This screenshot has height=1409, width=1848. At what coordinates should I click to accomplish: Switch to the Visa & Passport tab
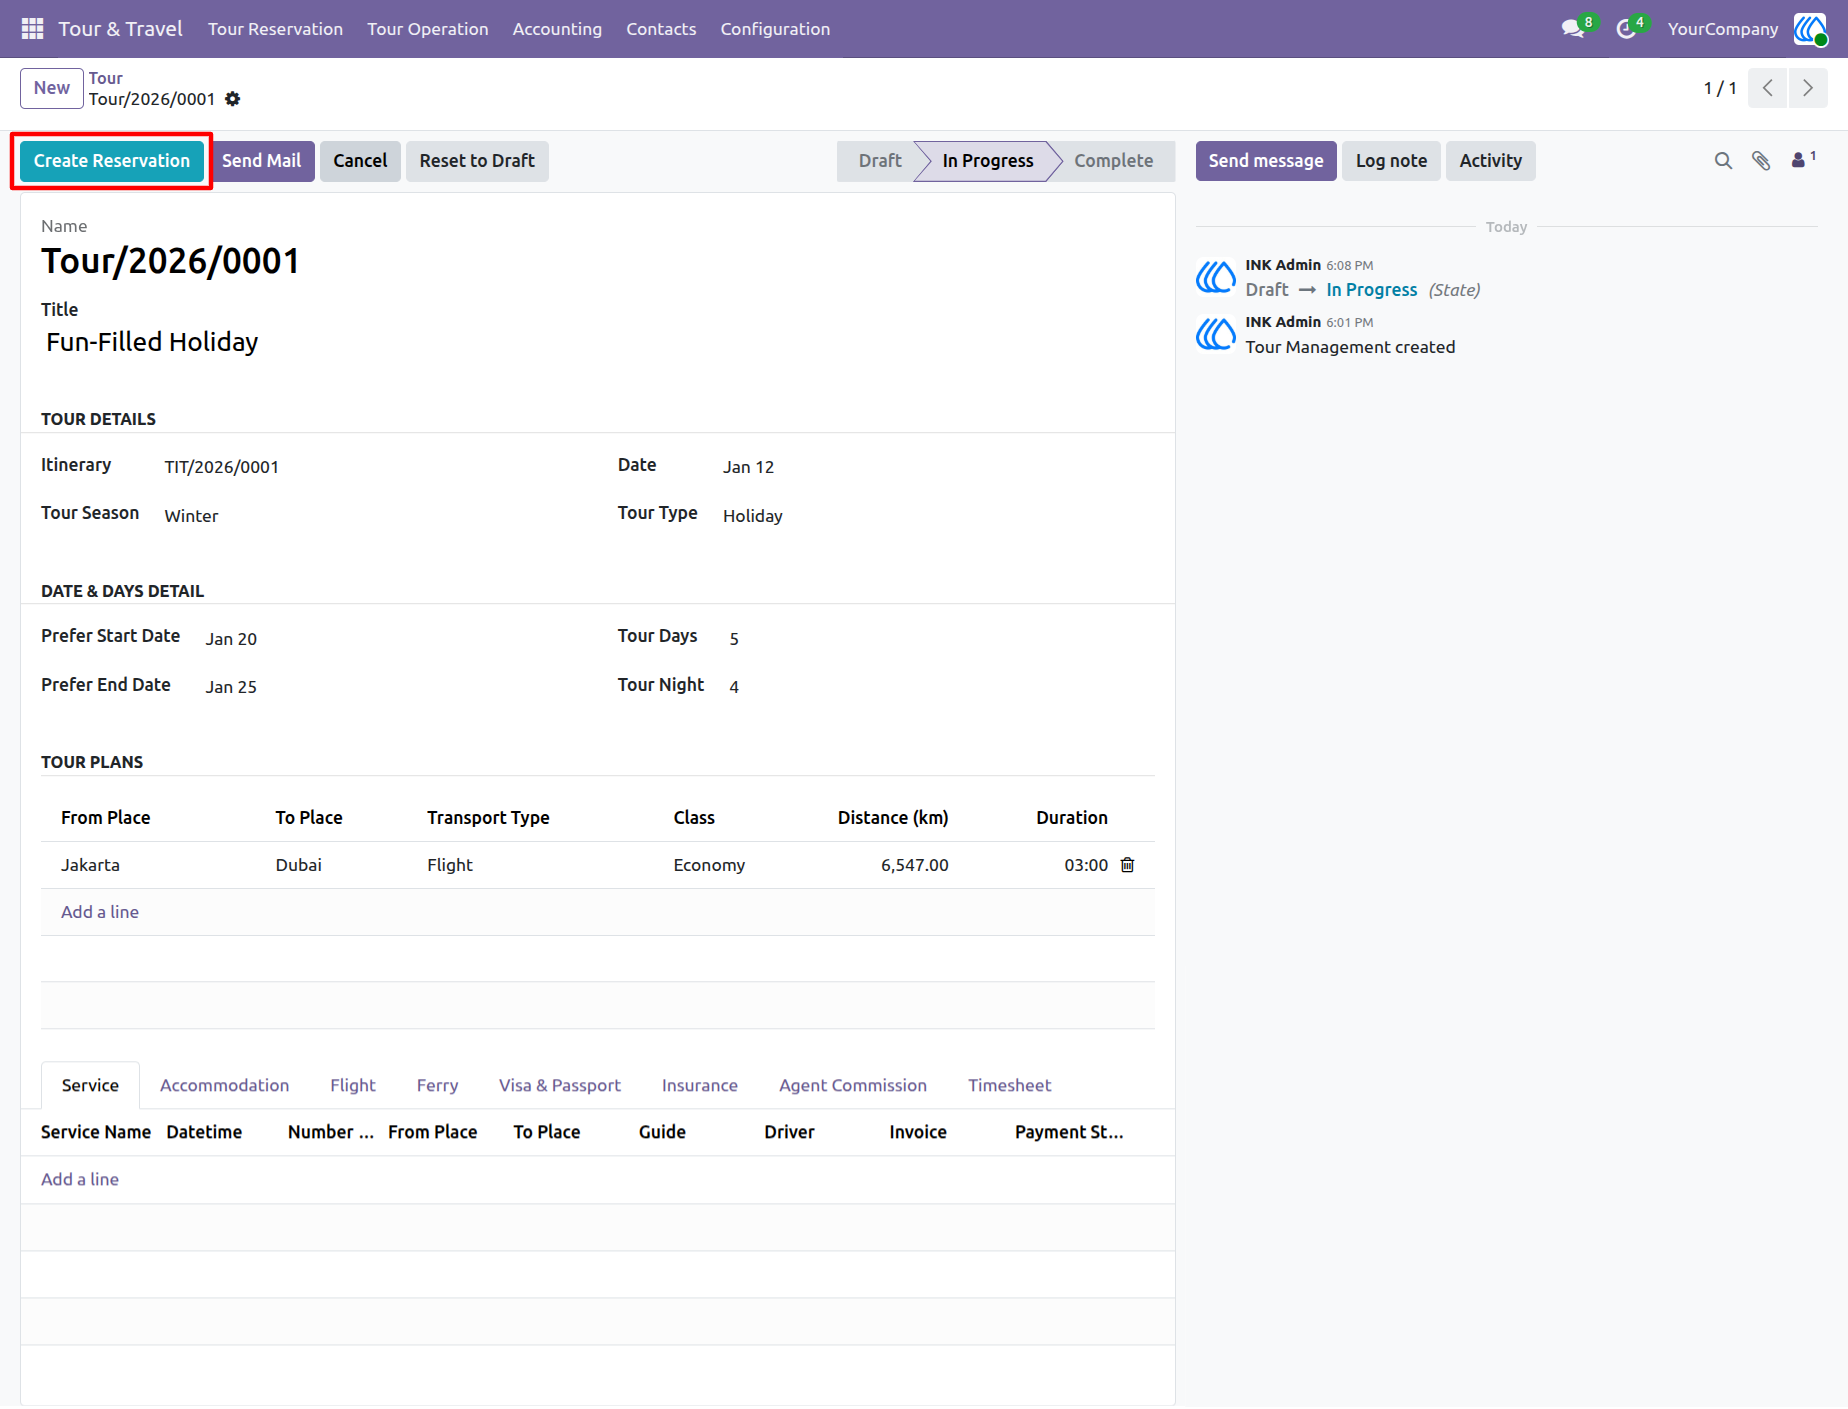(x=560, y=1085)
